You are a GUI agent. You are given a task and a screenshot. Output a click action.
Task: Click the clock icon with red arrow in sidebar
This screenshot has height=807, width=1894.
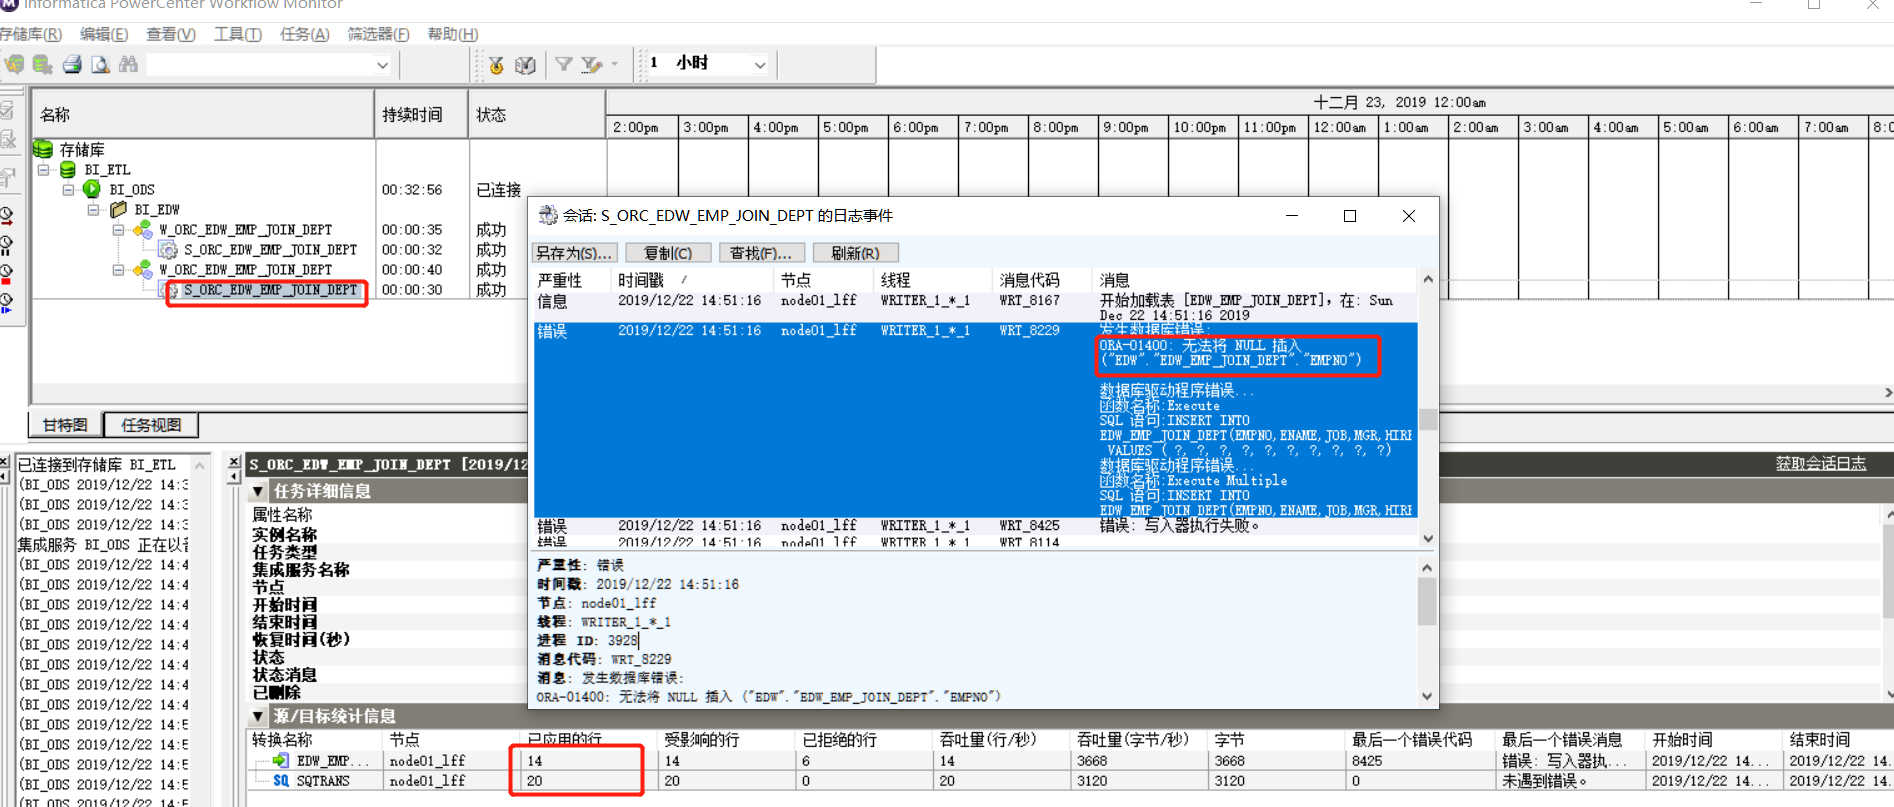pyautogui.click(x=7, y=215)
